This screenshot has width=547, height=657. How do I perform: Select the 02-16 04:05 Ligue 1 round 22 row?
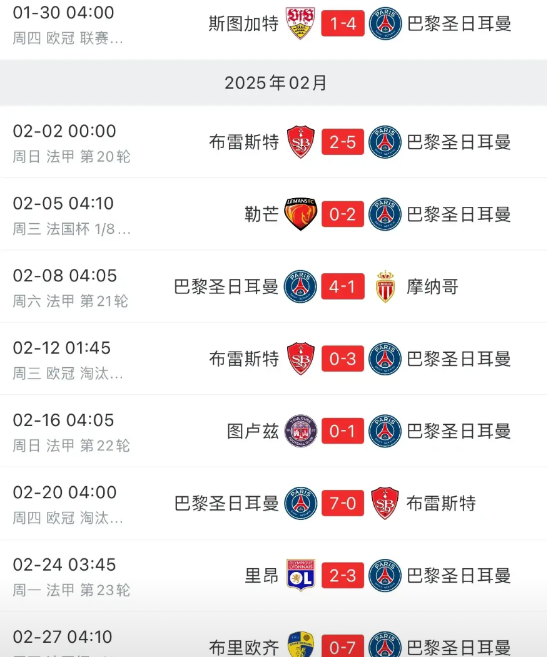tap(273, 431)
